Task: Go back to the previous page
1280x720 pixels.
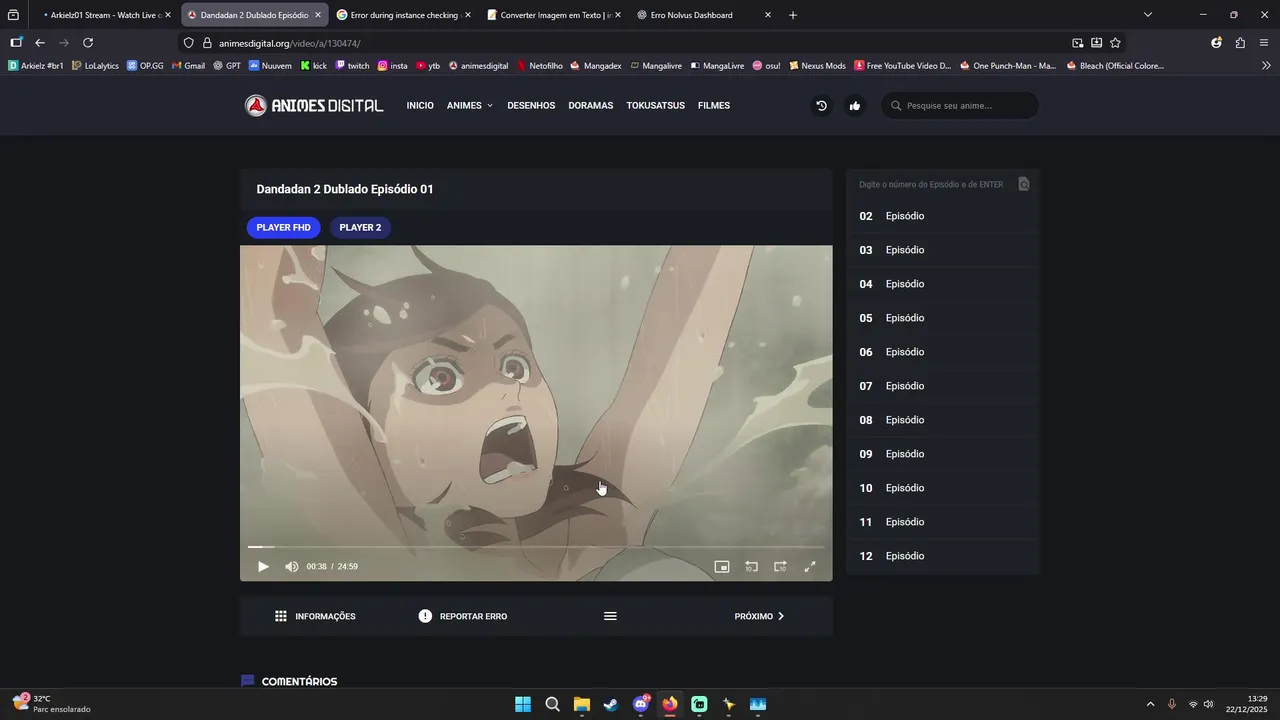Action: 40,43
